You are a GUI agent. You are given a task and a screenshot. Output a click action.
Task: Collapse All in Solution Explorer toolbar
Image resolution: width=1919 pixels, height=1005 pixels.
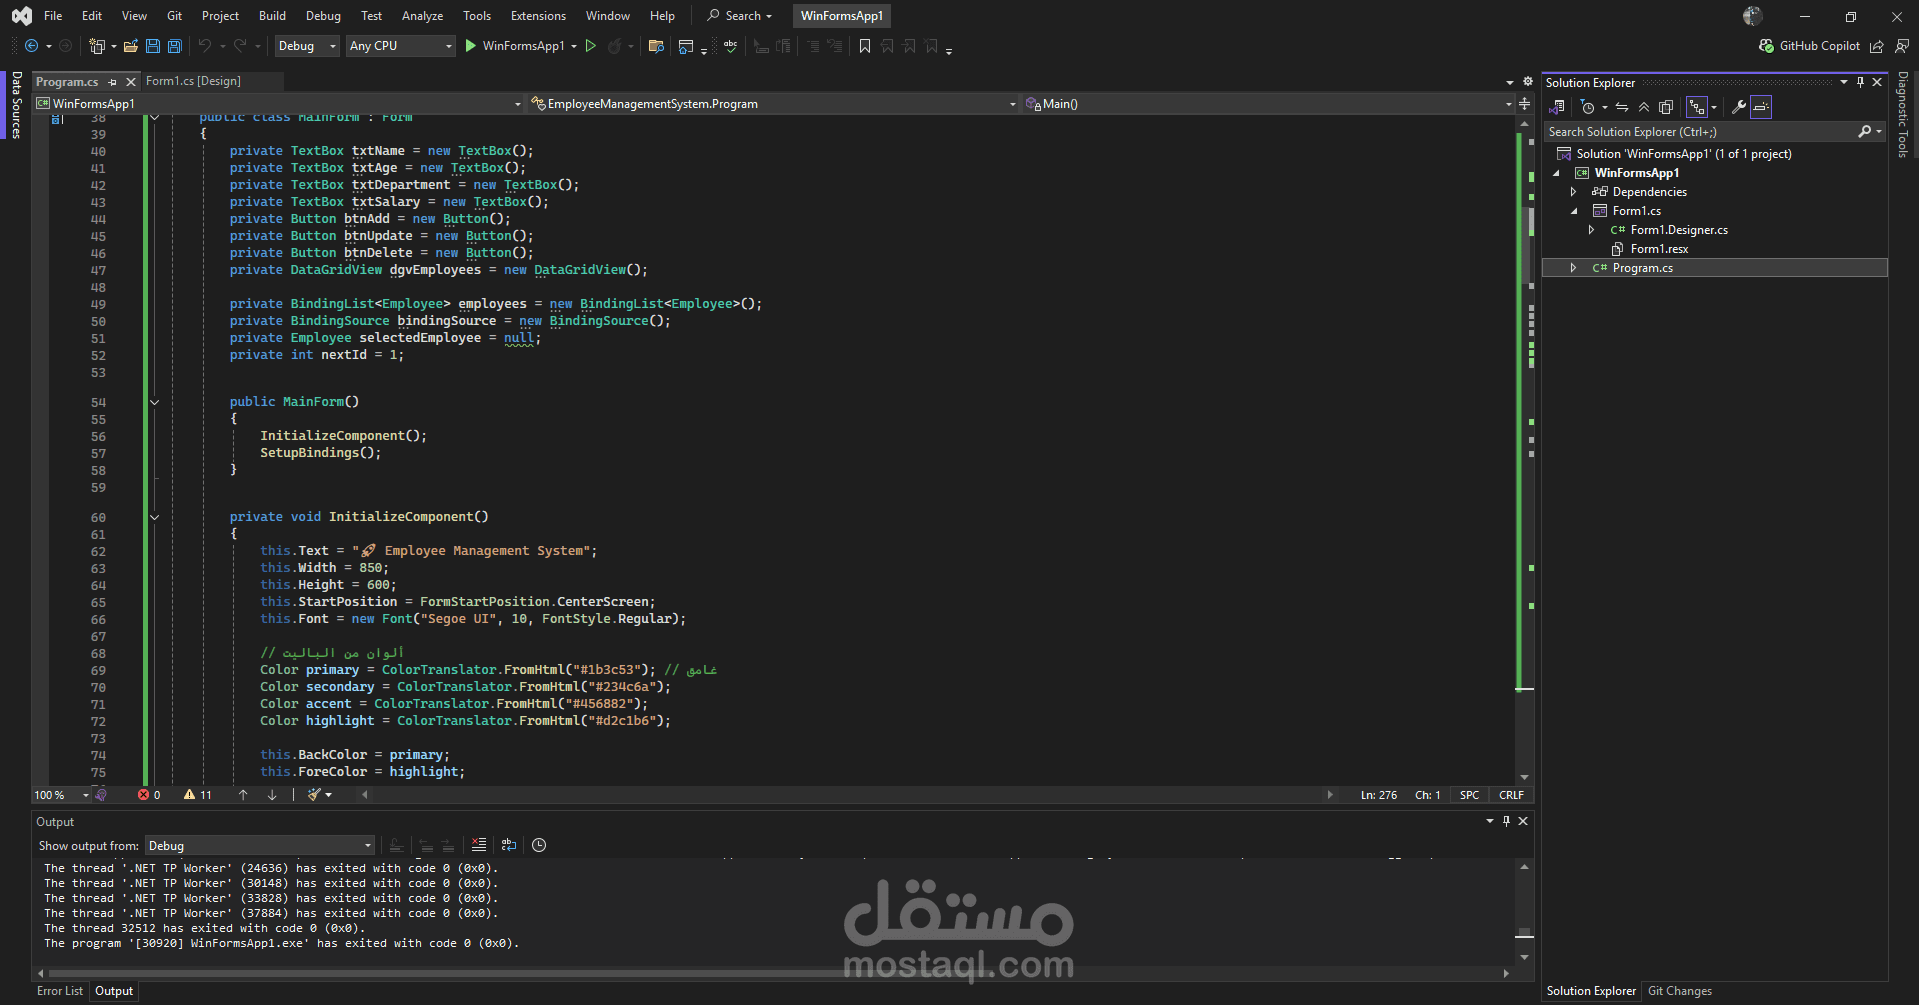pyautogui.click(x=1644, y=107)
